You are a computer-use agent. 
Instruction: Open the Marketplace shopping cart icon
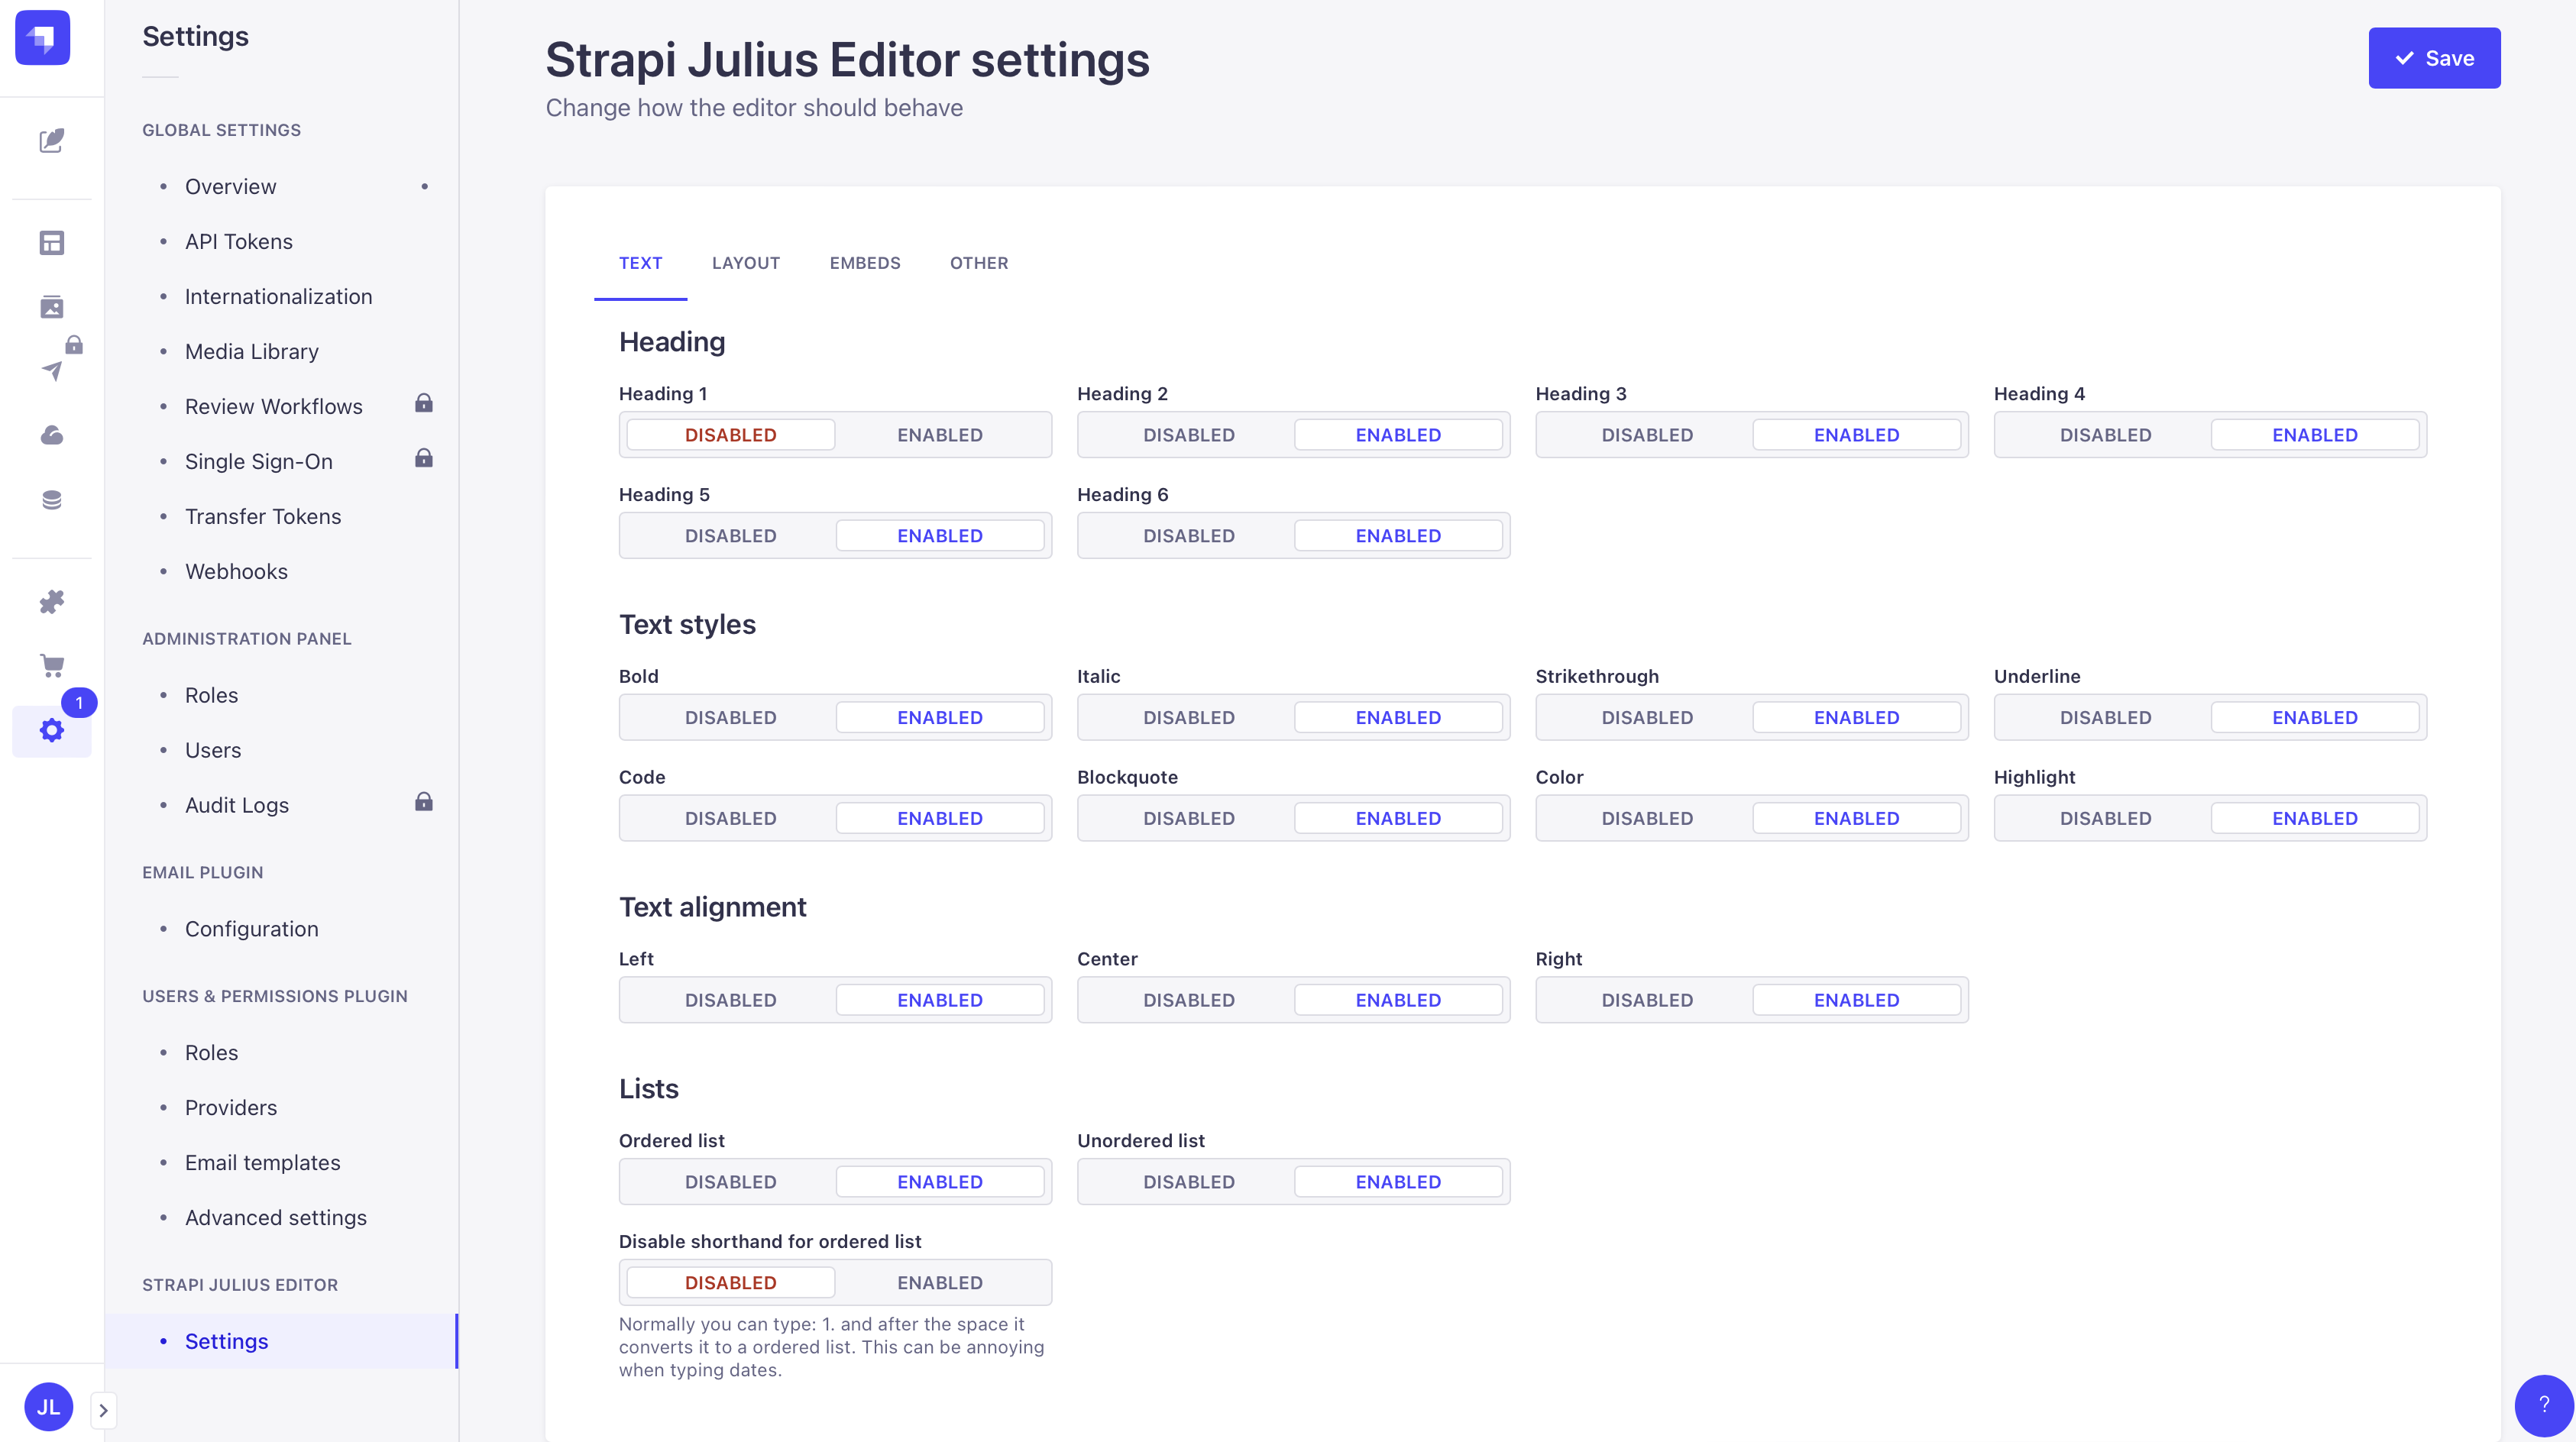pos(52,666)
